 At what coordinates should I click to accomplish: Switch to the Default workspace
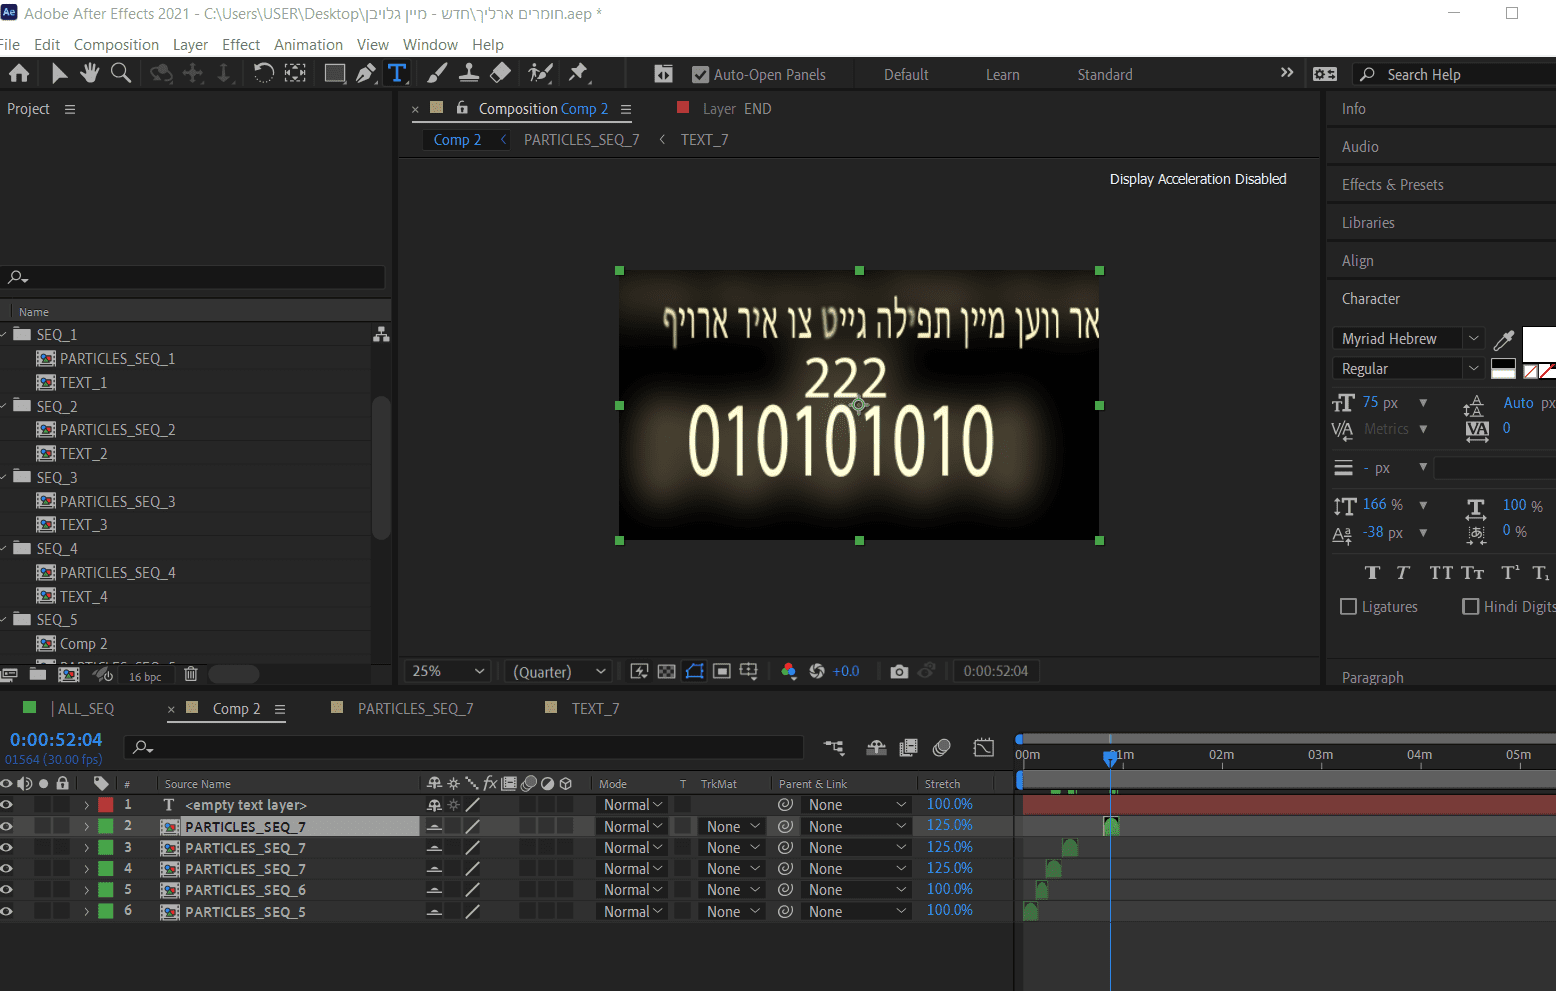tap(906, 75)
